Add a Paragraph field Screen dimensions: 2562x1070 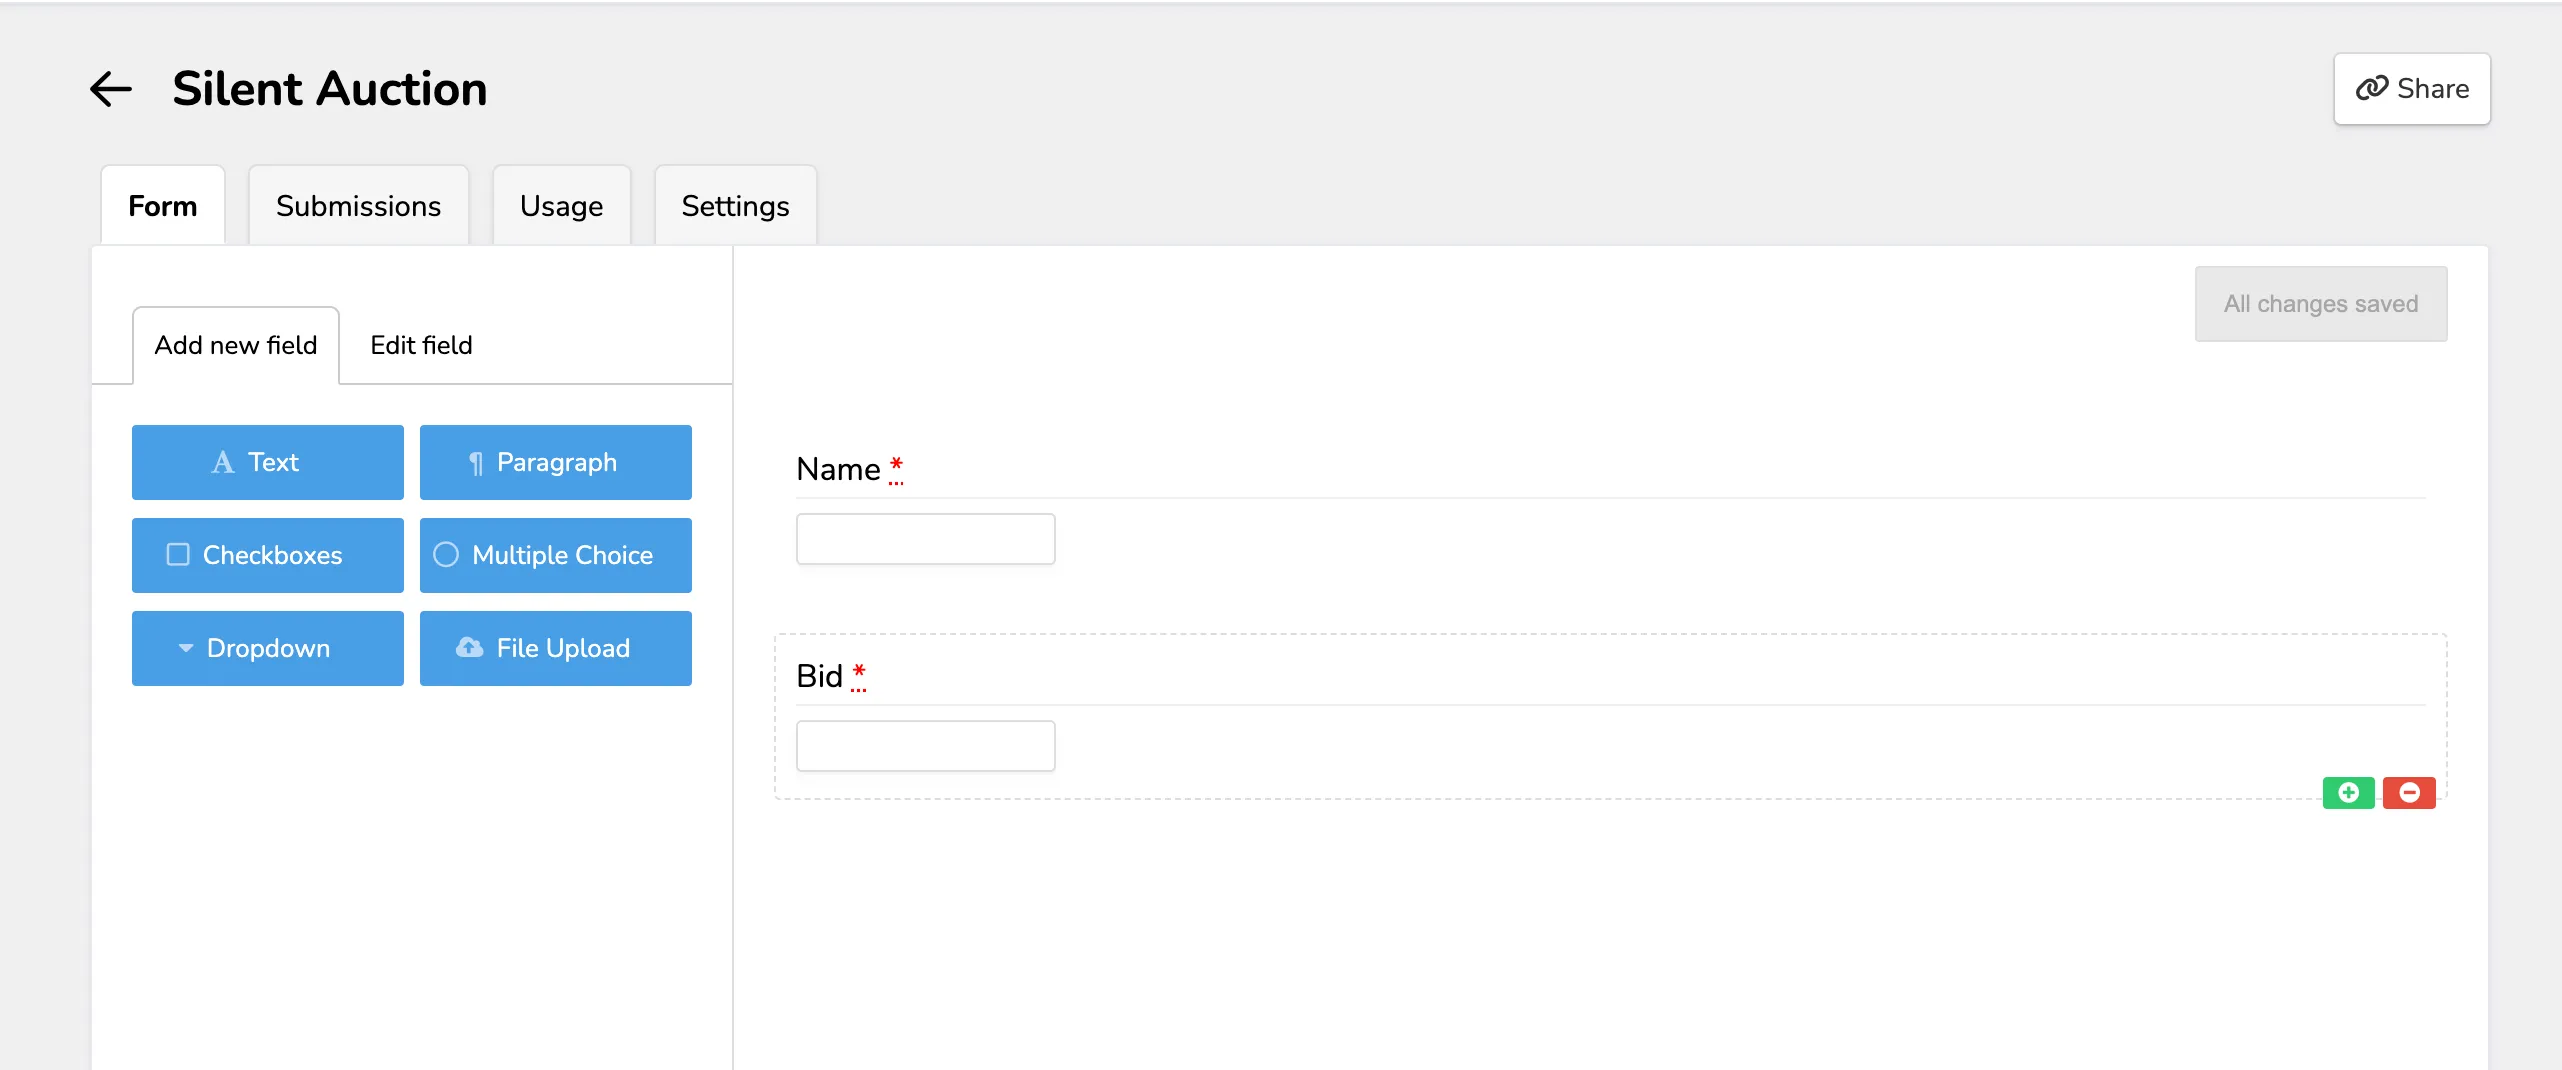[556, 462]
